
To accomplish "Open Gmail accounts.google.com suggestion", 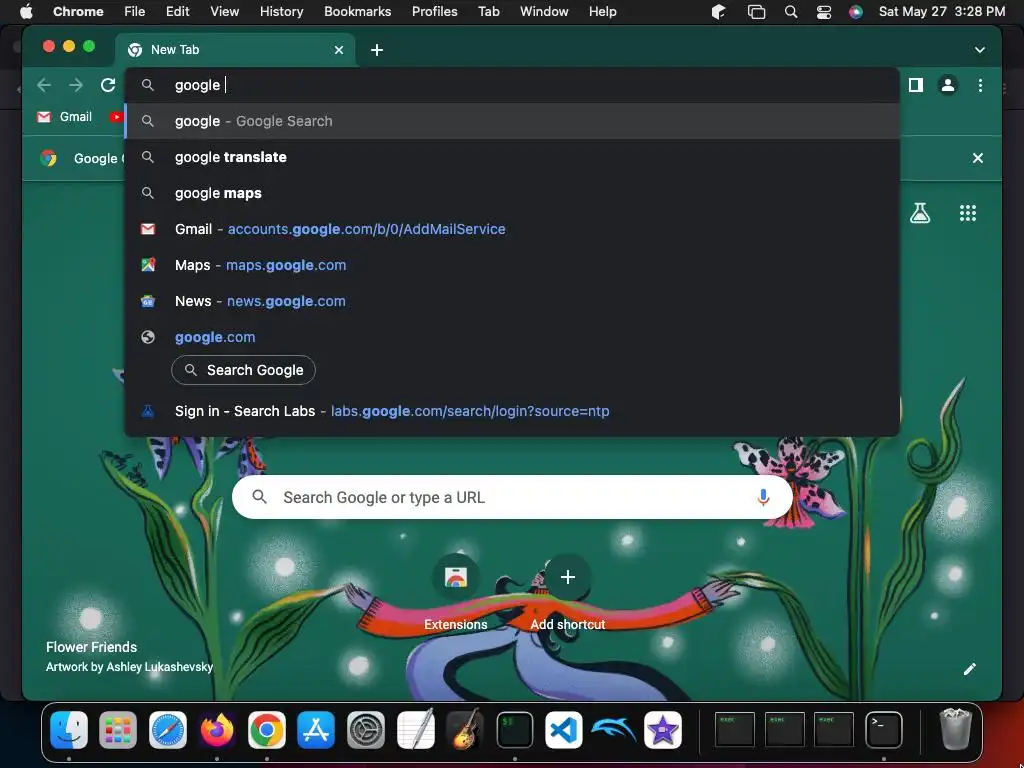I will coord(512,229).
